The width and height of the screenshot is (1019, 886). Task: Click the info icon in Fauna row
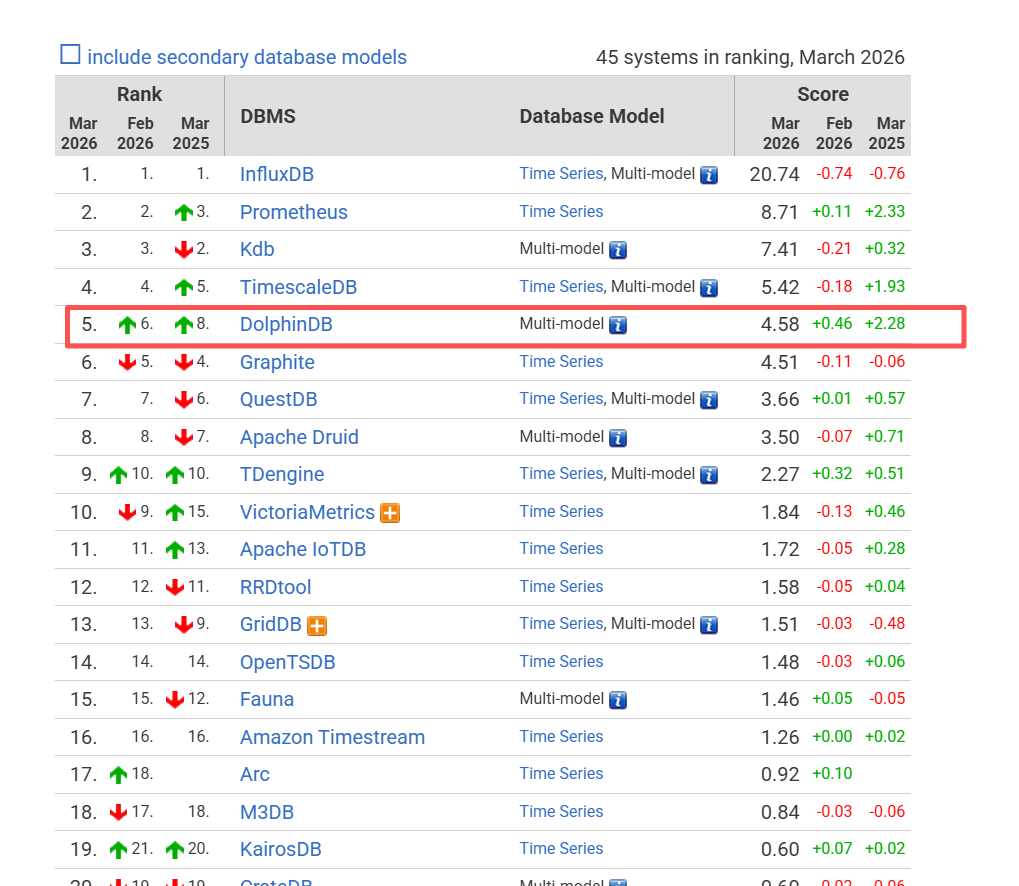[618, 700]
